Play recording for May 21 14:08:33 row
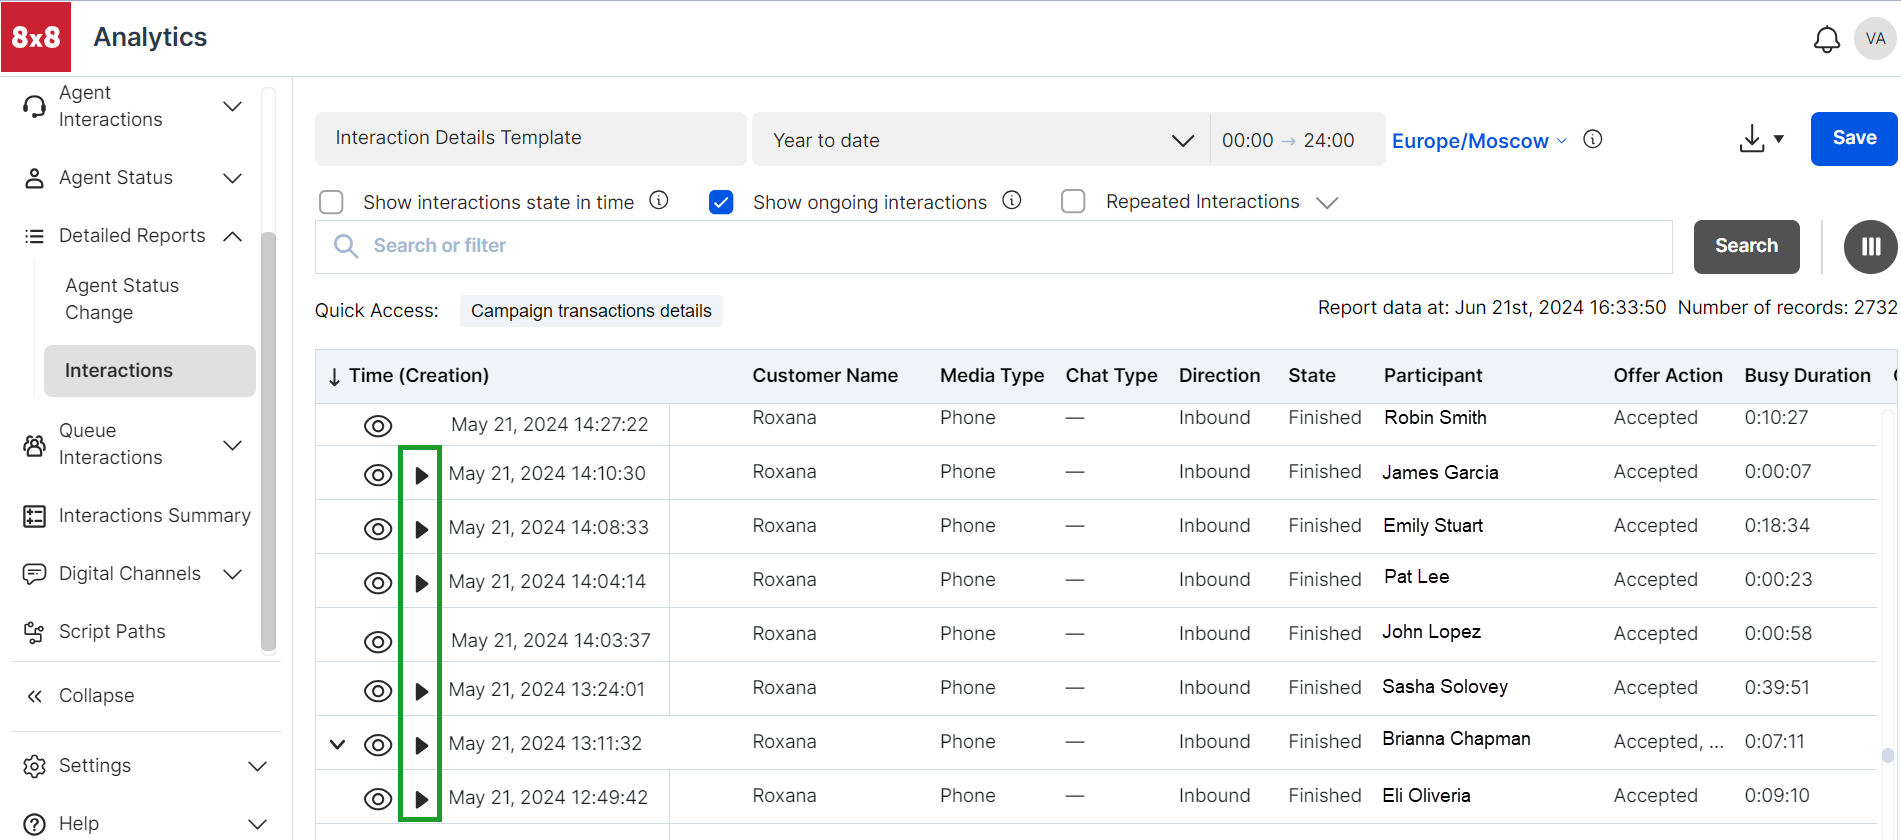The width and height of the screenshot is (1901, 840). pos(421,529)
